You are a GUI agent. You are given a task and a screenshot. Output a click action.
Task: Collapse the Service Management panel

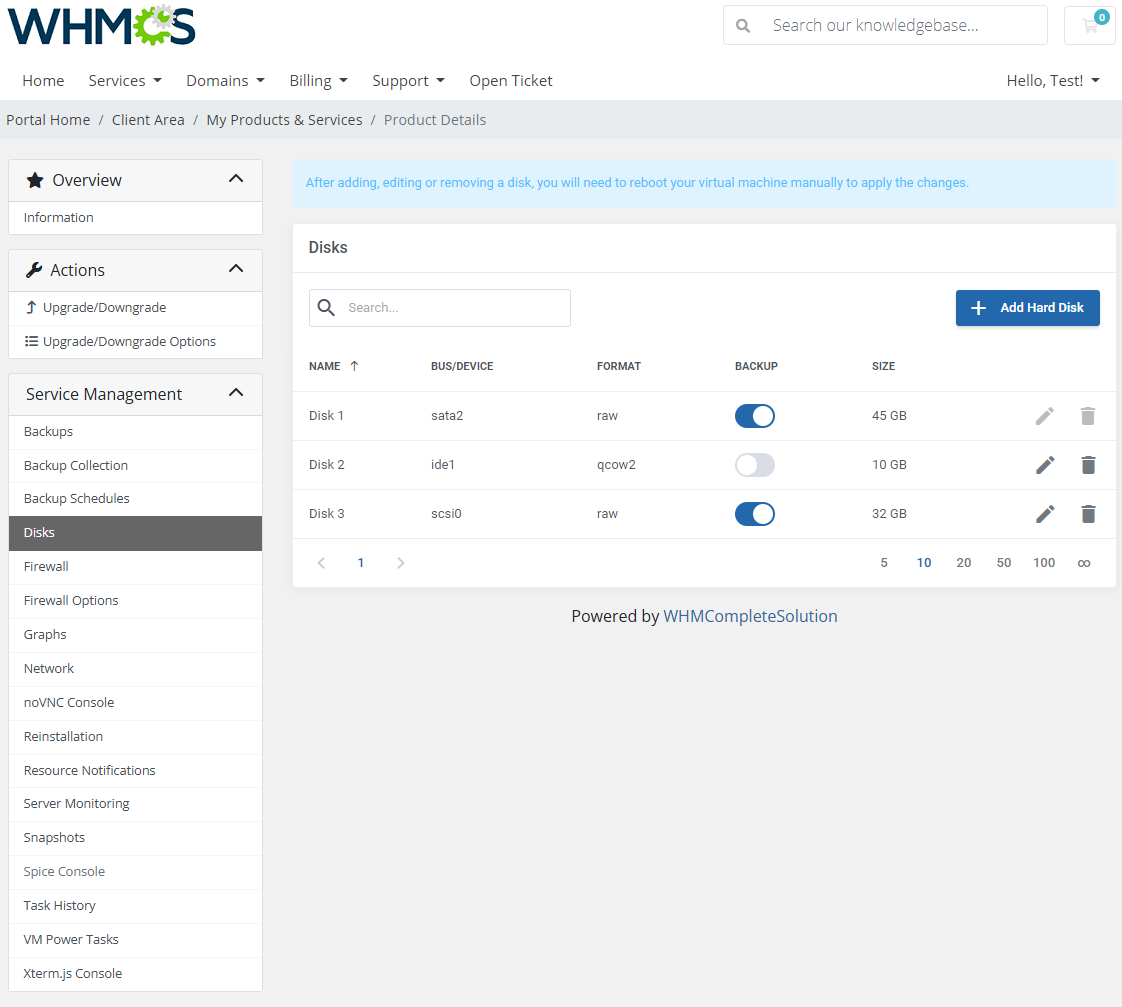pos(236,393)
